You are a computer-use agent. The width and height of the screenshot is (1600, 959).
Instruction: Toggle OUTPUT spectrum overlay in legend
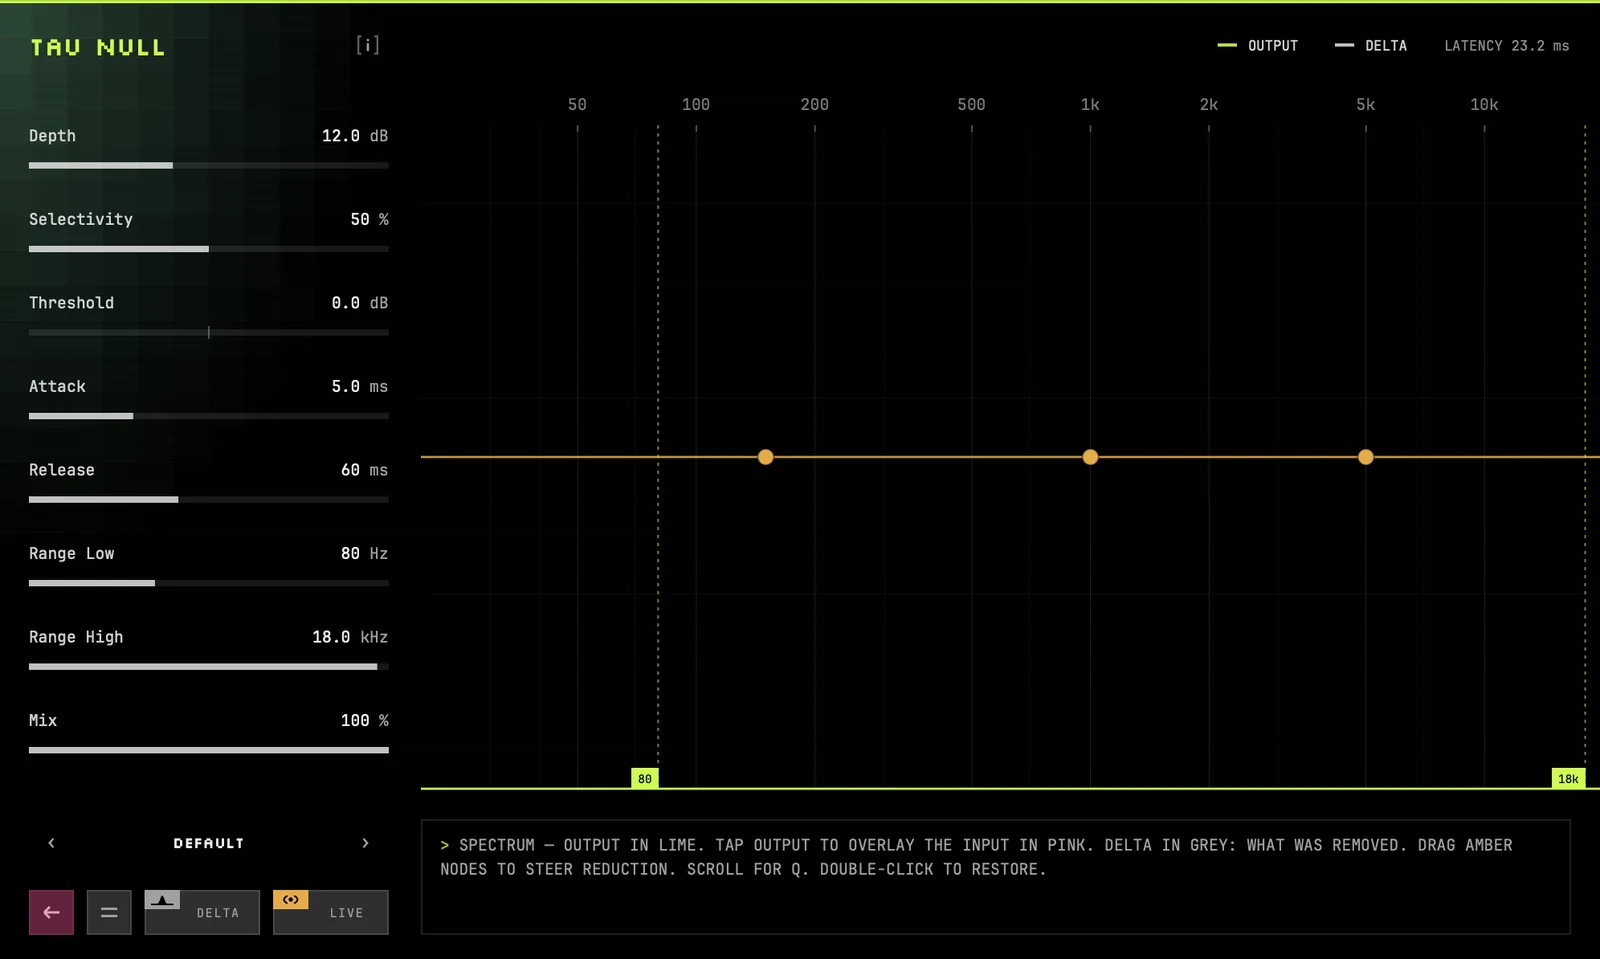1257,46
